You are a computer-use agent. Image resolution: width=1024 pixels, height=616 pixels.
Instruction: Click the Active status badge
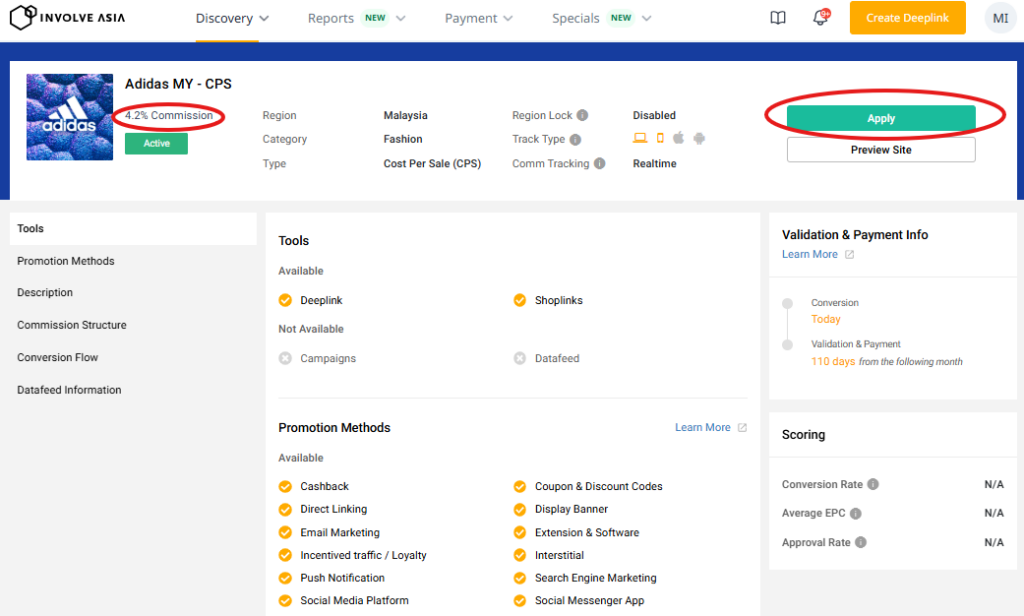tap(156, 144)
